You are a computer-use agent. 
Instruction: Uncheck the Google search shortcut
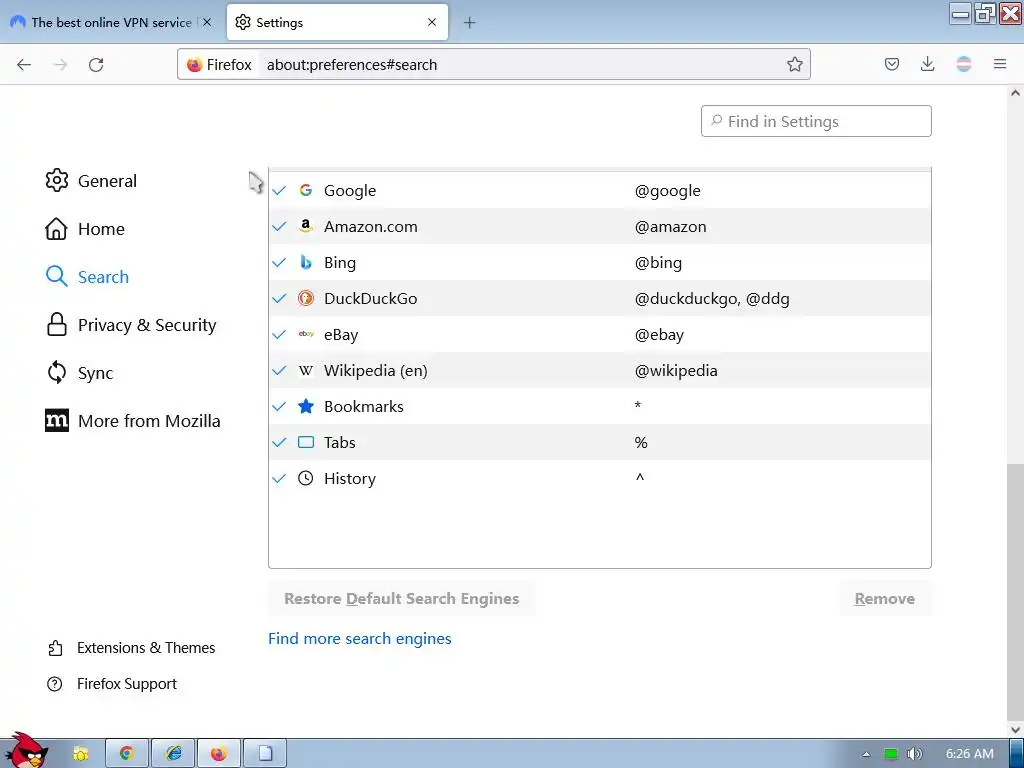[x=279, y=191]
